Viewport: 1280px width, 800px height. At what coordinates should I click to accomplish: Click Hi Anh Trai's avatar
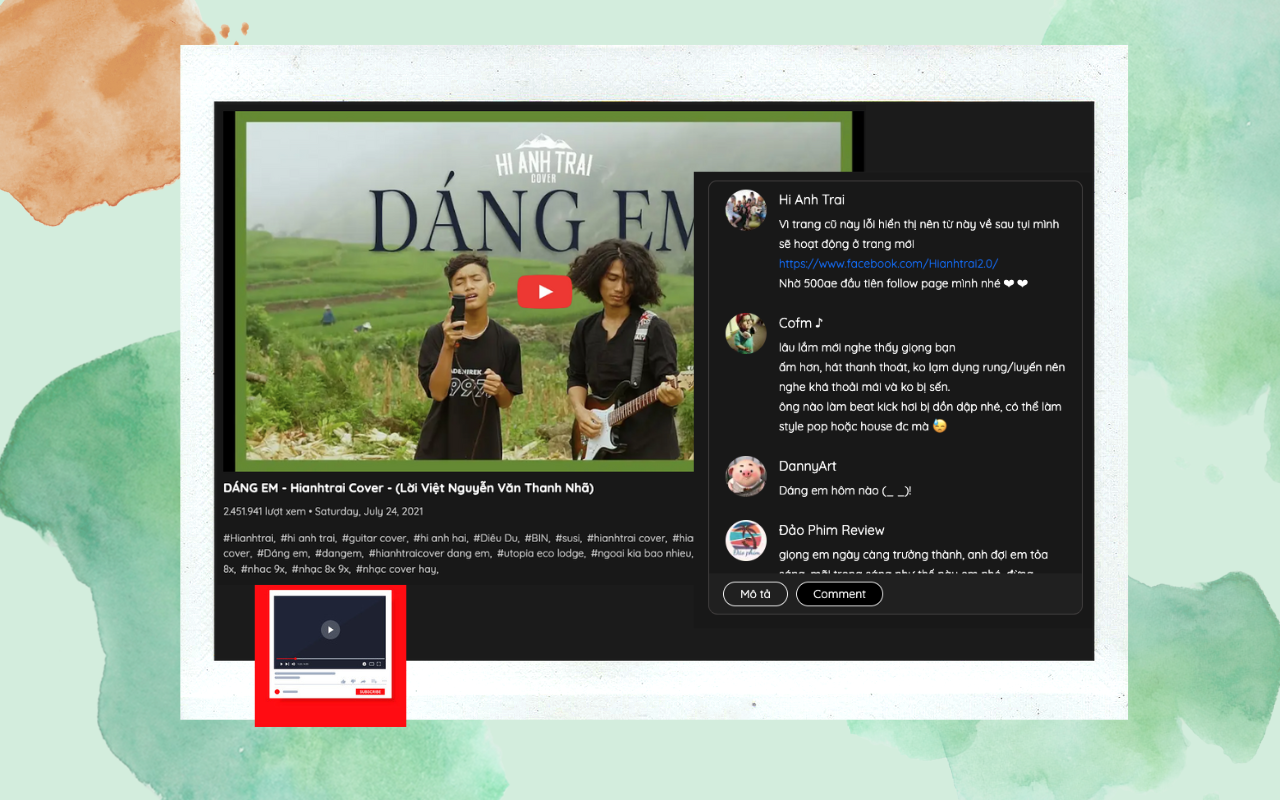point(745,209)
